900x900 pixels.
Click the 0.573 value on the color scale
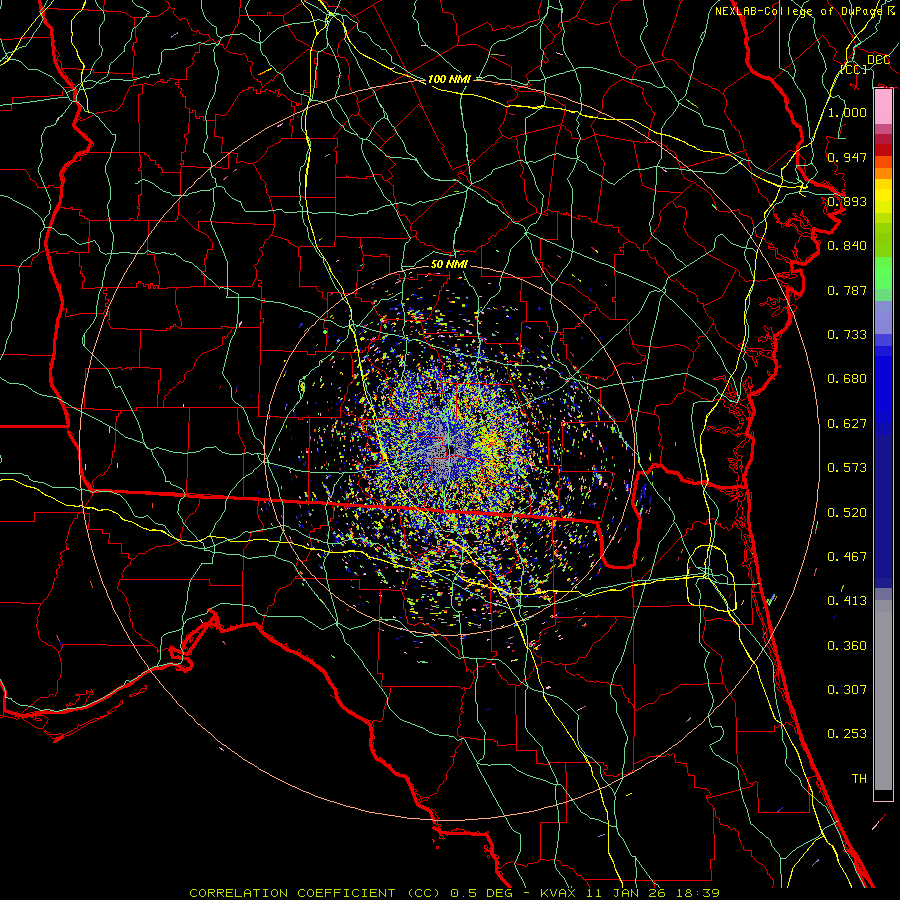coord(847,468)
